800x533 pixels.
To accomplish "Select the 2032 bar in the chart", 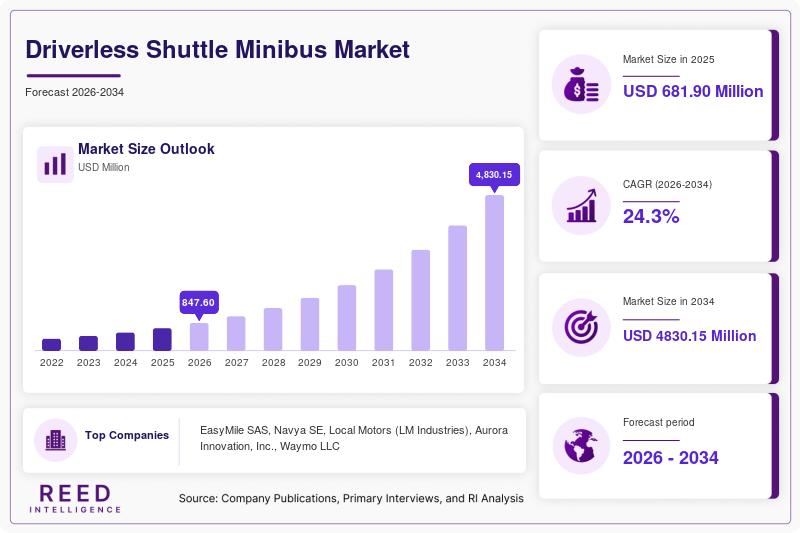I will 420,300.
